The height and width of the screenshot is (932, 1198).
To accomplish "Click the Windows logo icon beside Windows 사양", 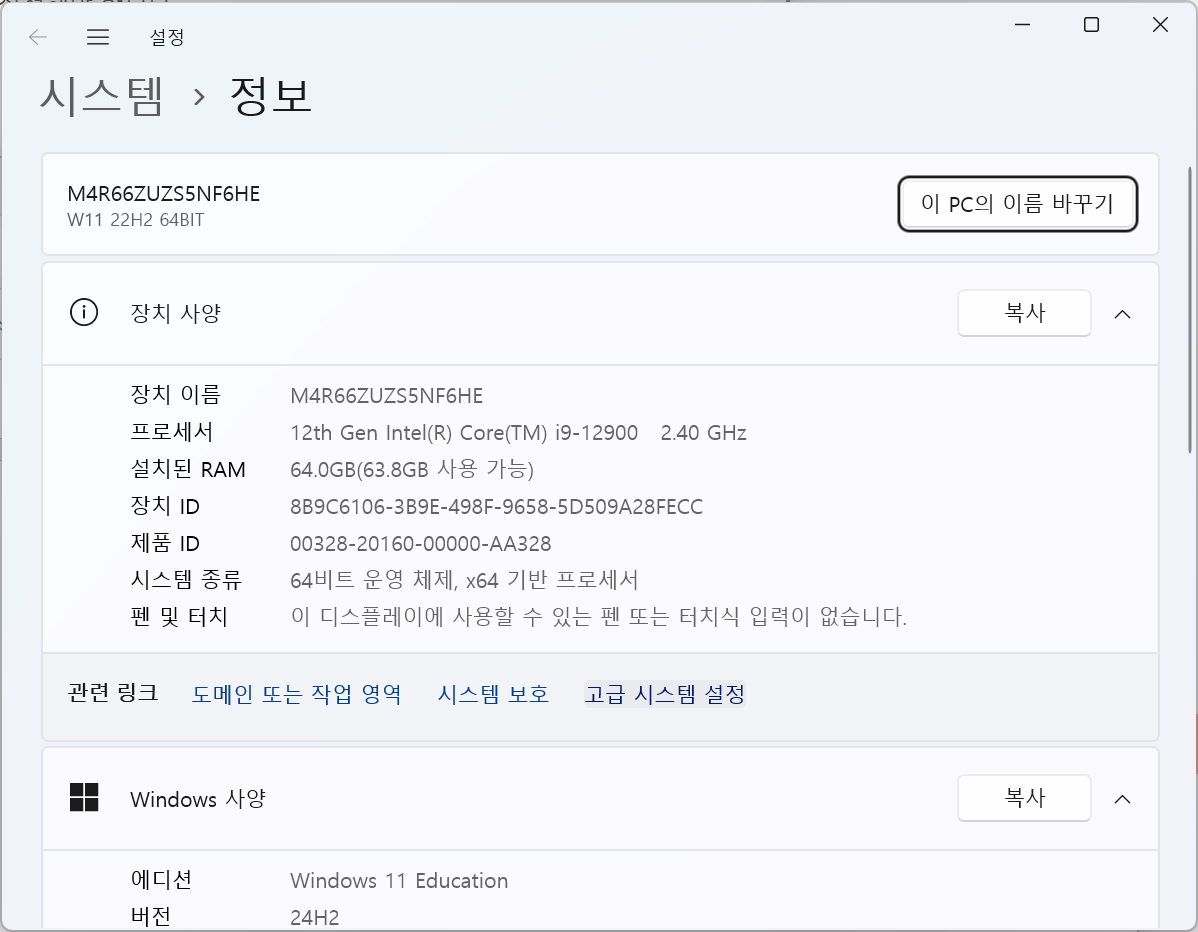I will [84, 798].
